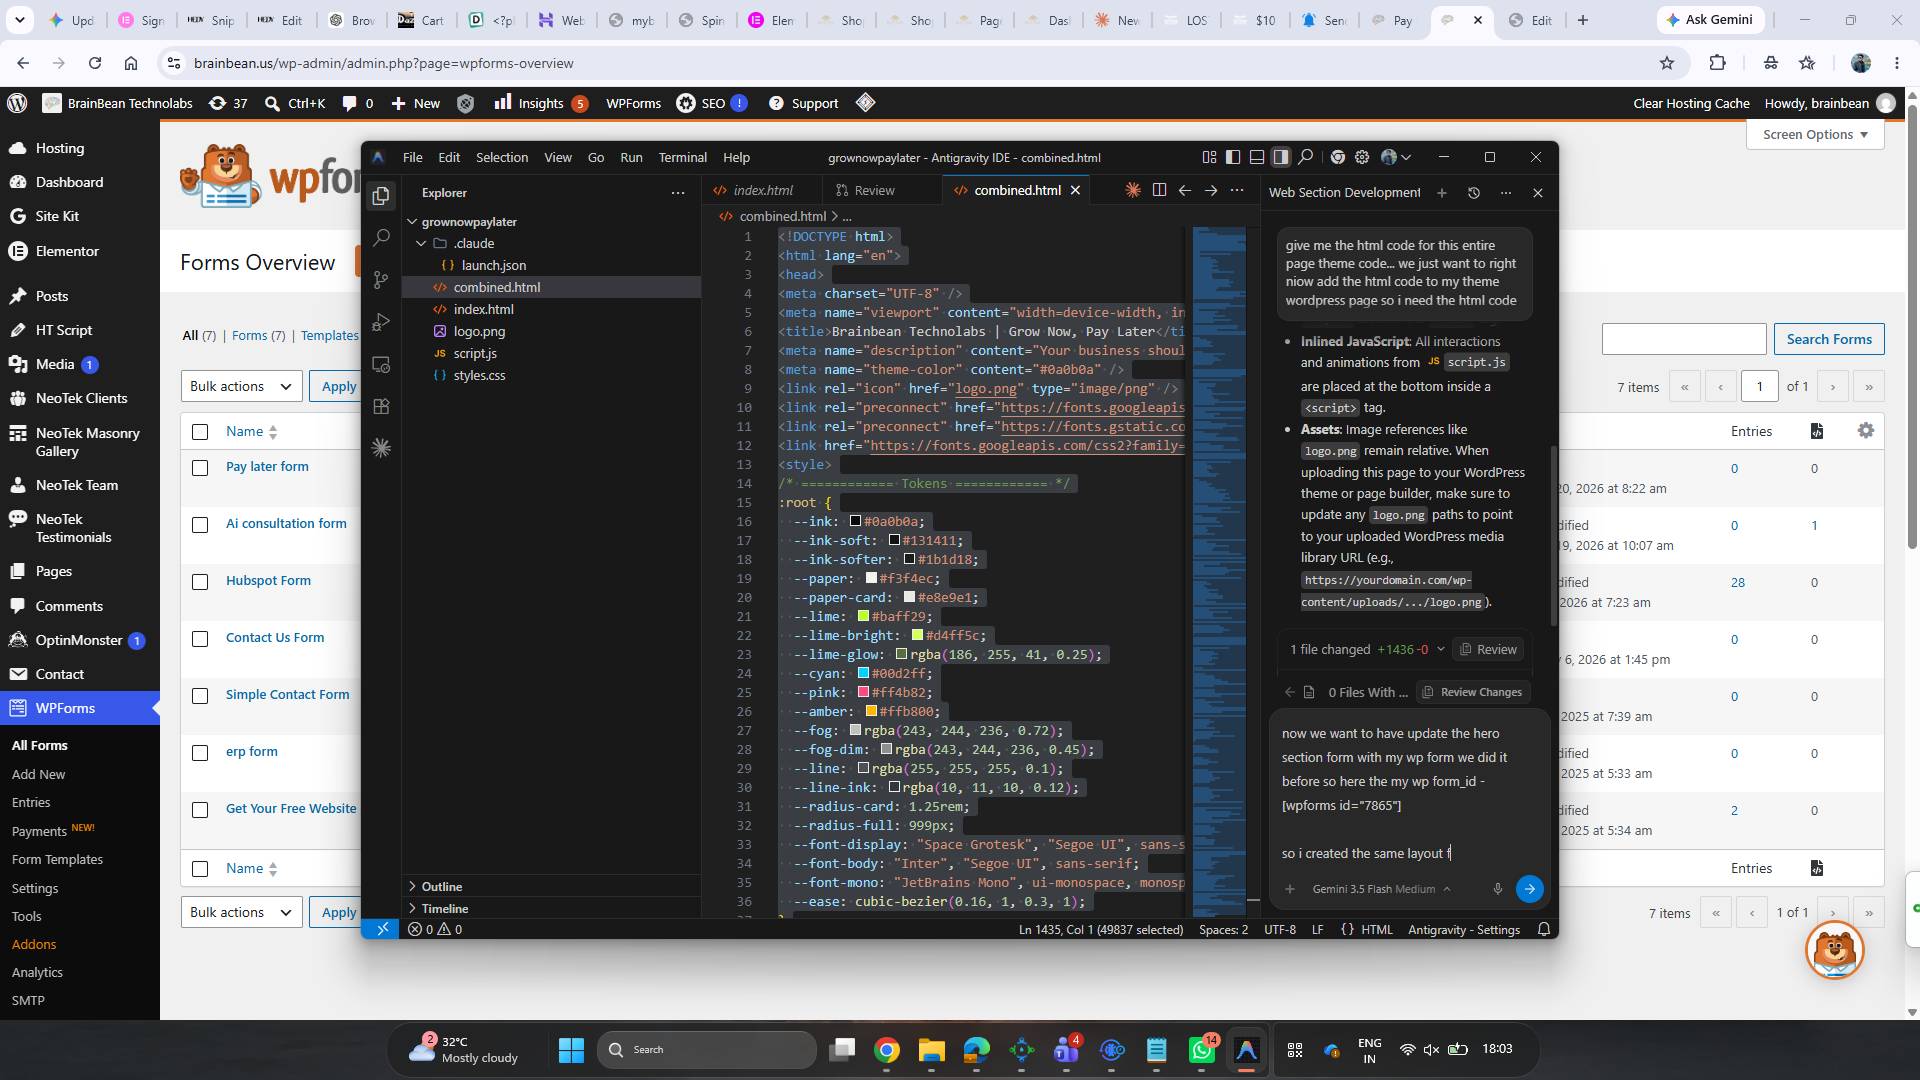Open the top Bulk actions dropdown
The height and width of the screenshot is (1080, 1920).
(x=241, y=386)
